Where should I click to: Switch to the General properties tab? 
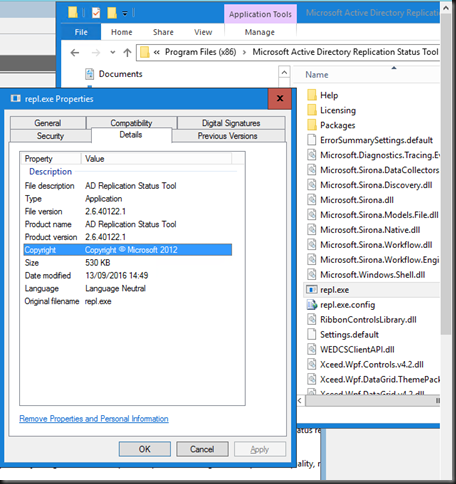[x=48, y=123]
